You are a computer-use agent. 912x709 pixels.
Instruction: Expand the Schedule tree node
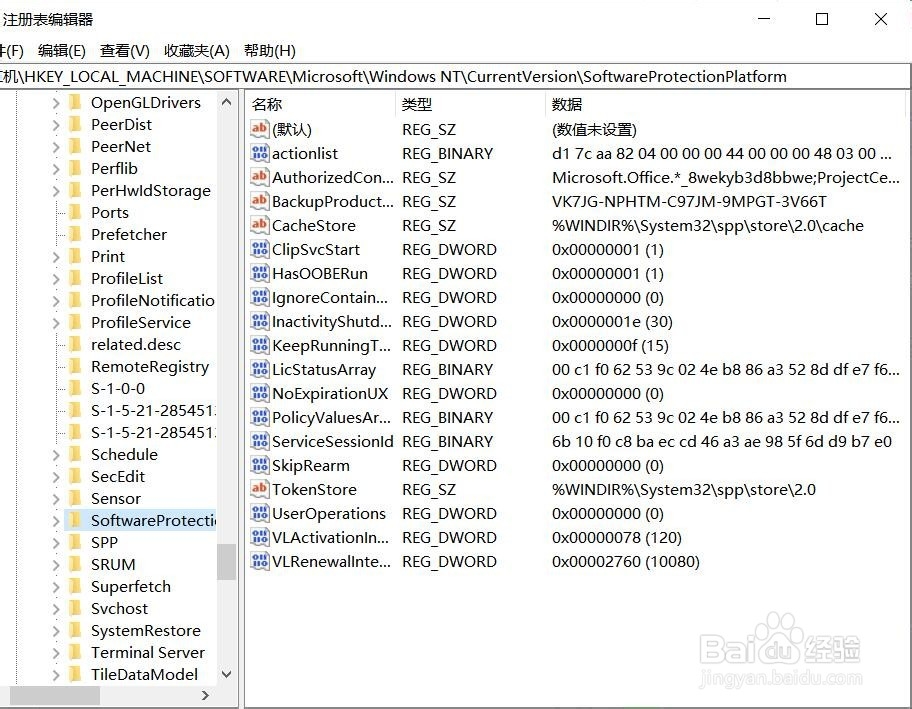[58, 454]
